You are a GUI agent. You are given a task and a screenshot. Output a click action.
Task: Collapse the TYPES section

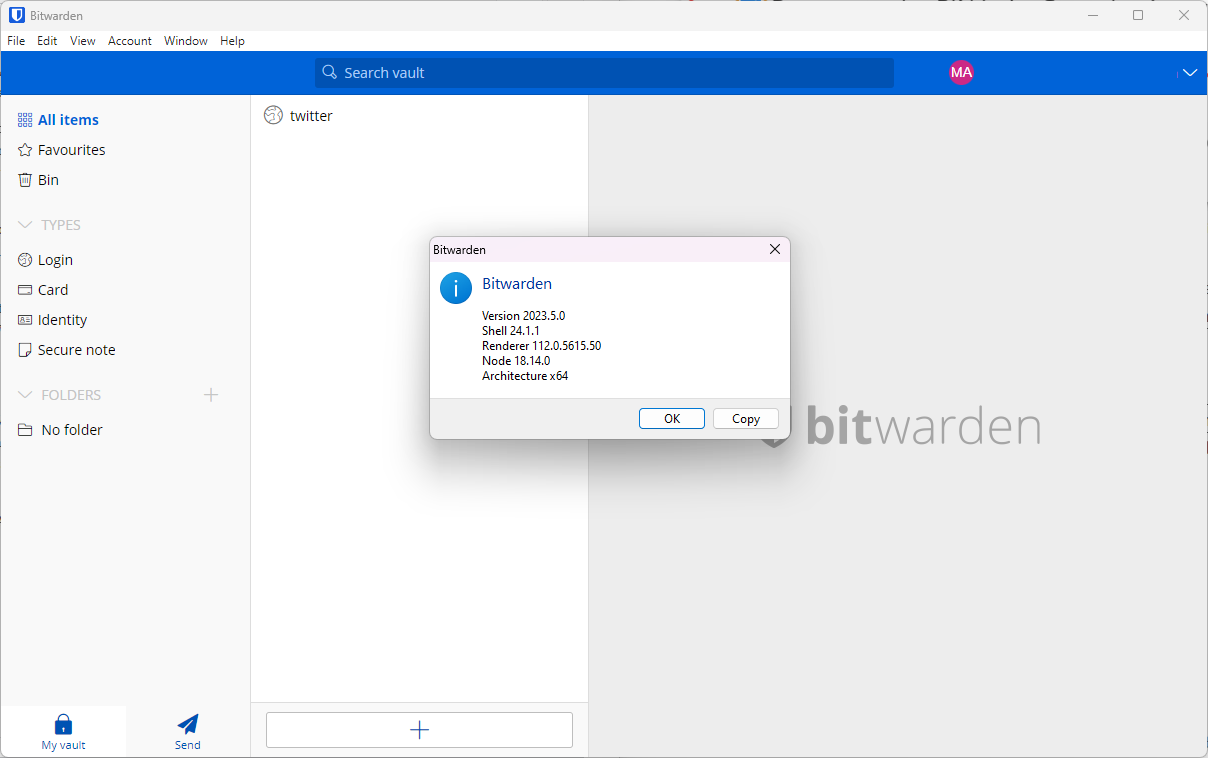pyautogui.click(x=25, y=225)
